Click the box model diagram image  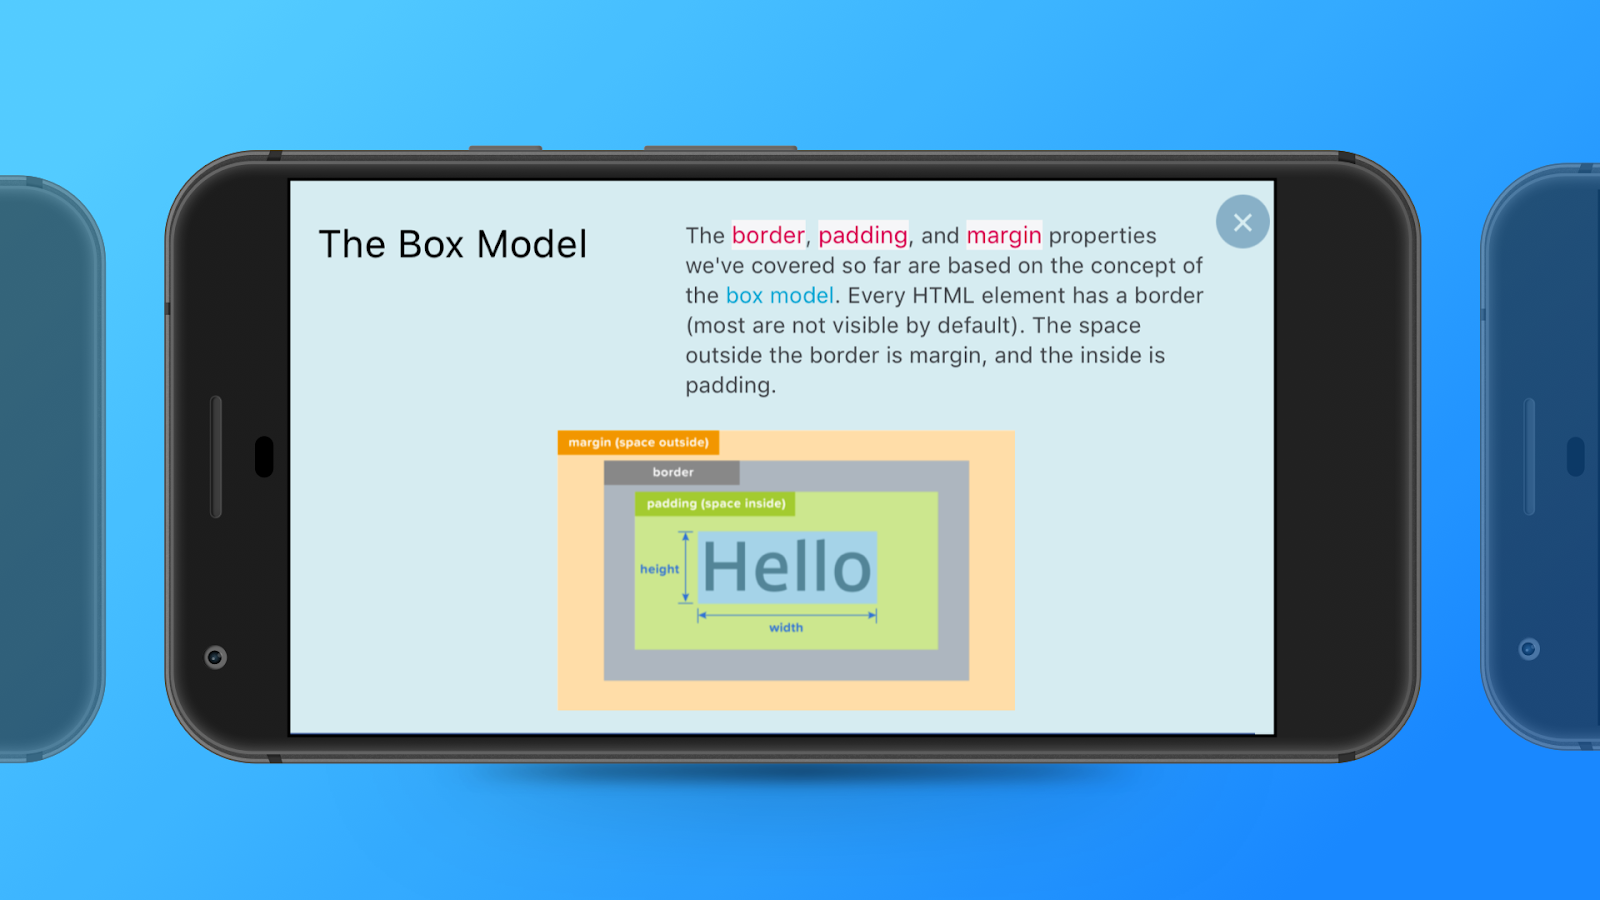pos(786,570)
